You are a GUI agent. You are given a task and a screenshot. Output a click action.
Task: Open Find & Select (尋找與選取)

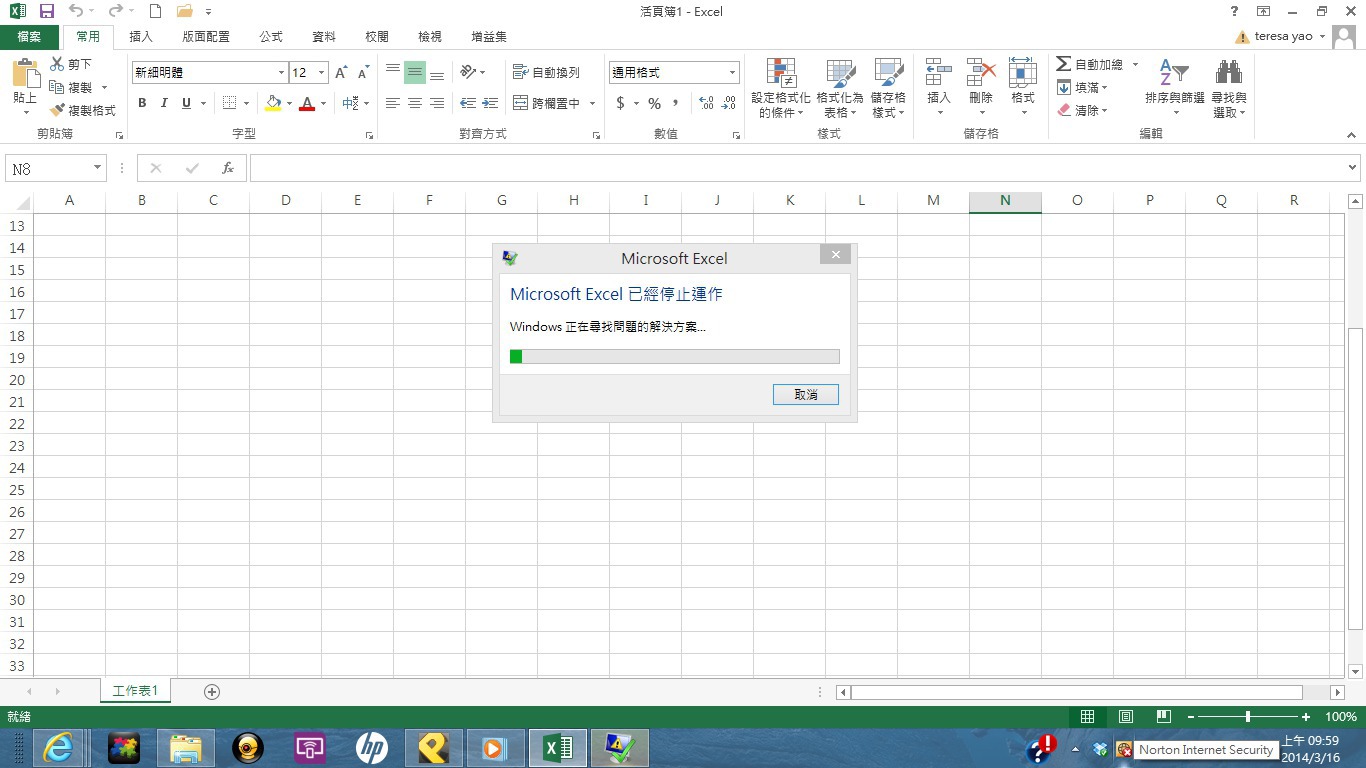click(x=1229, y=88)
